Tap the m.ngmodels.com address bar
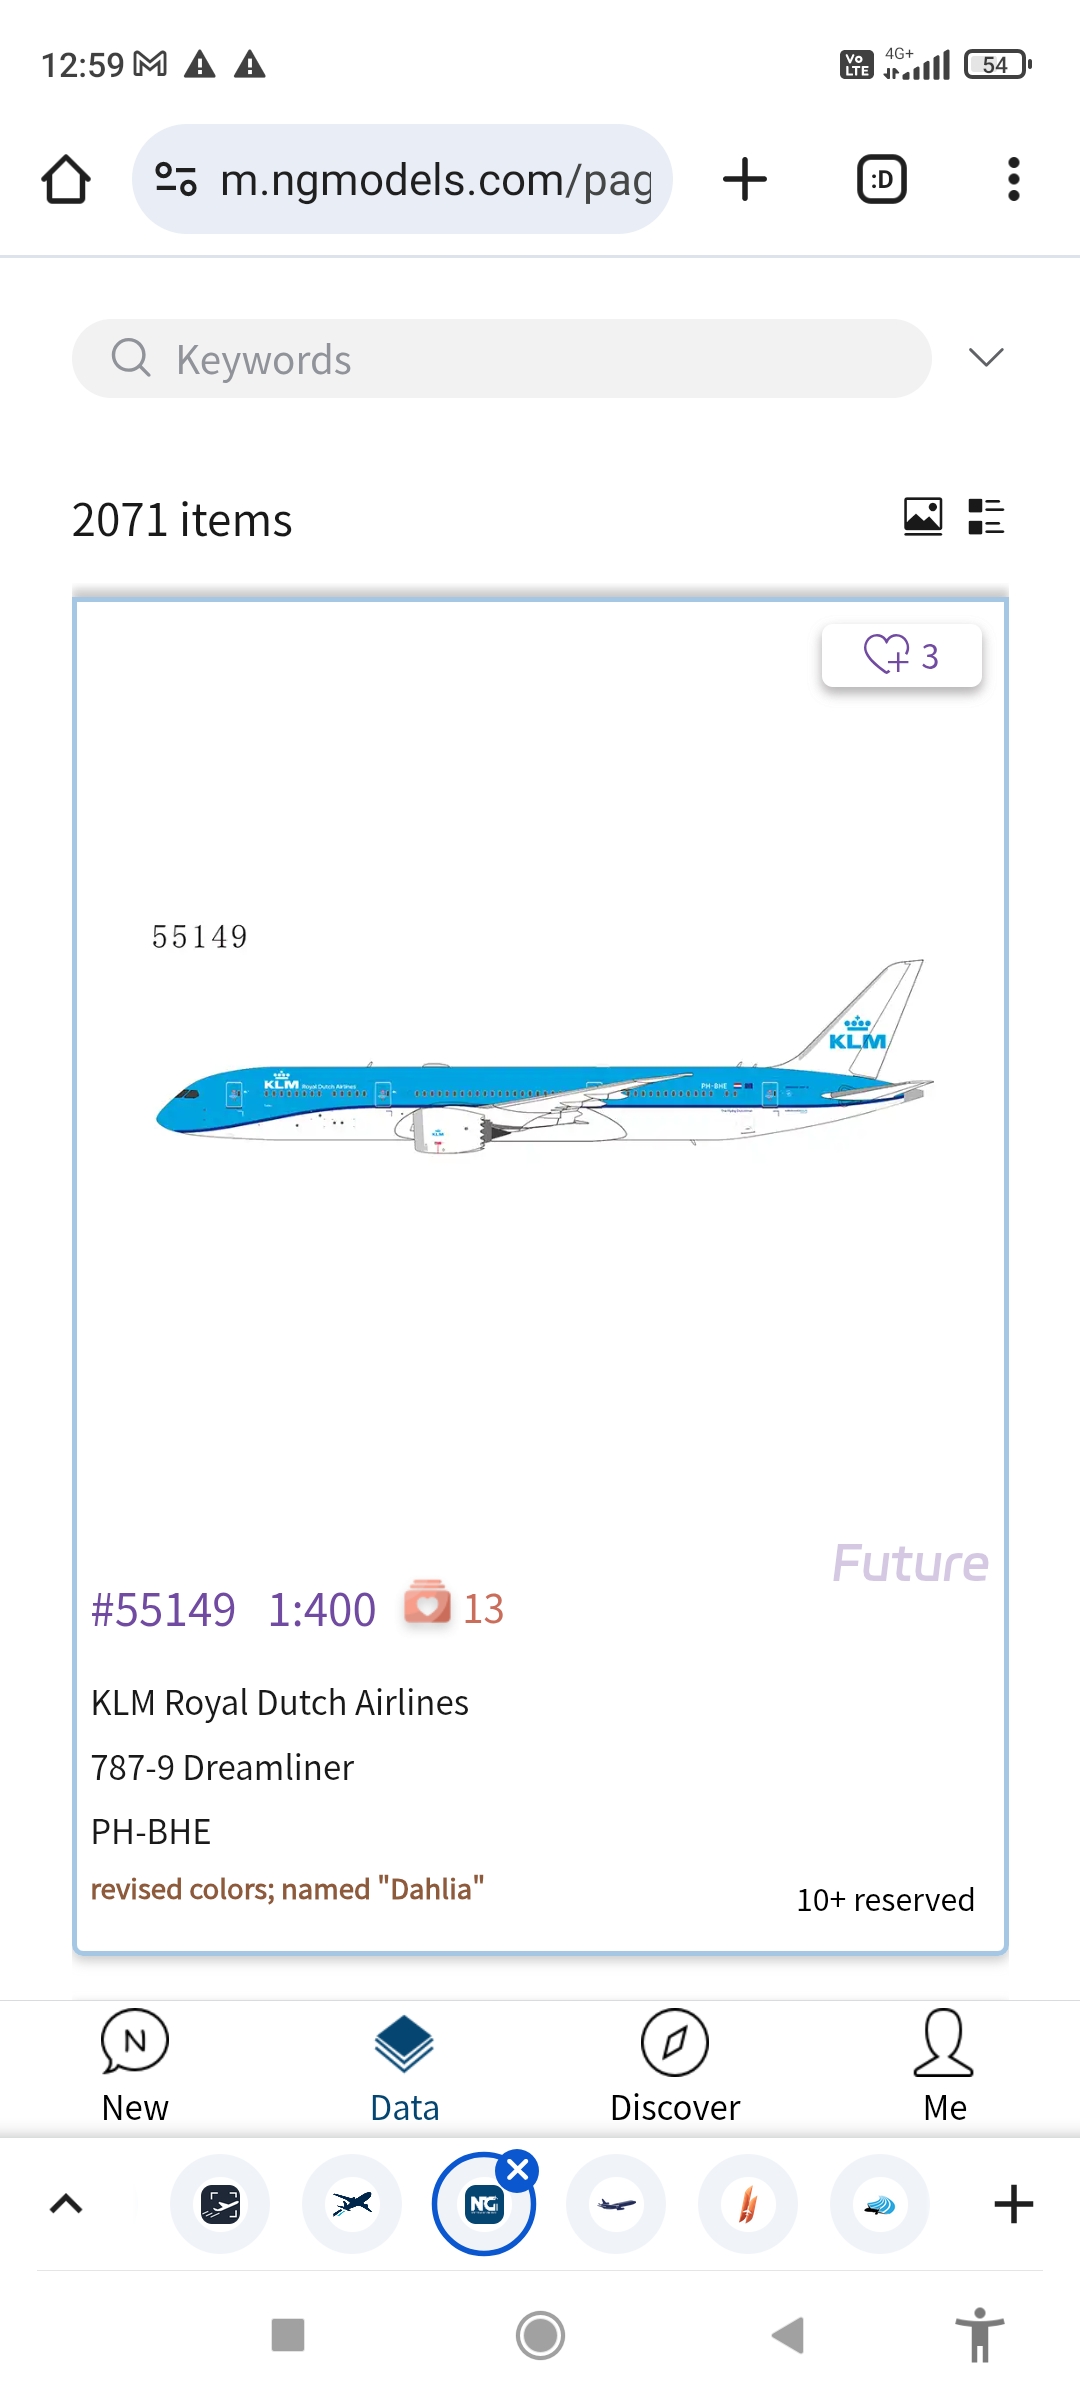Viewport: 1080px width, 2400px height. 436,180
